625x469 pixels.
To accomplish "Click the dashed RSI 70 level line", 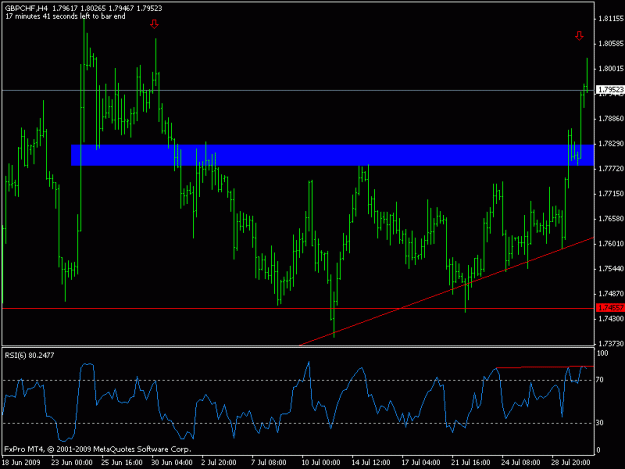I will (x=298, y=381).
